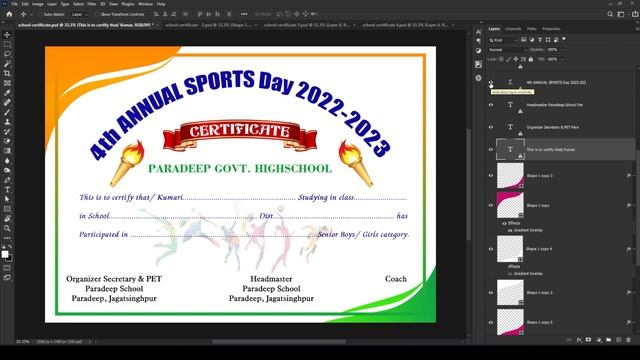Switch to the Paths panel tab
This screenshot has height=360, width=640.
[531, 29]
